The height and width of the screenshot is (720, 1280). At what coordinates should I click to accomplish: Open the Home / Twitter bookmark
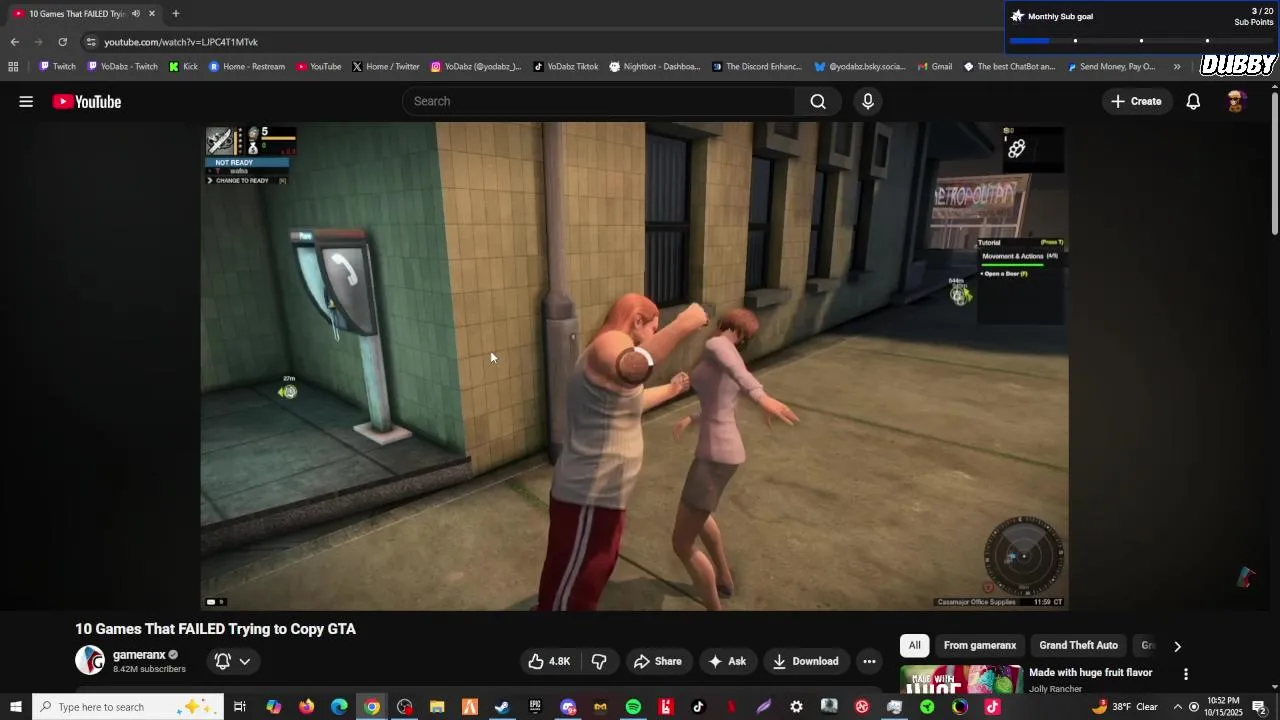coord(386,67)
